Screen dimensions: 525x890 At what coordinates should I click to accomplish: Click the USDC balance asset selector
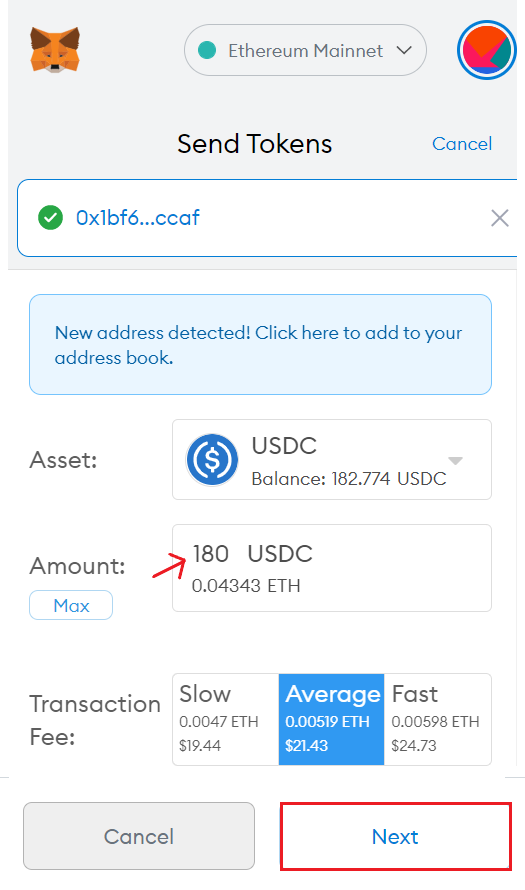coord(332,460)
